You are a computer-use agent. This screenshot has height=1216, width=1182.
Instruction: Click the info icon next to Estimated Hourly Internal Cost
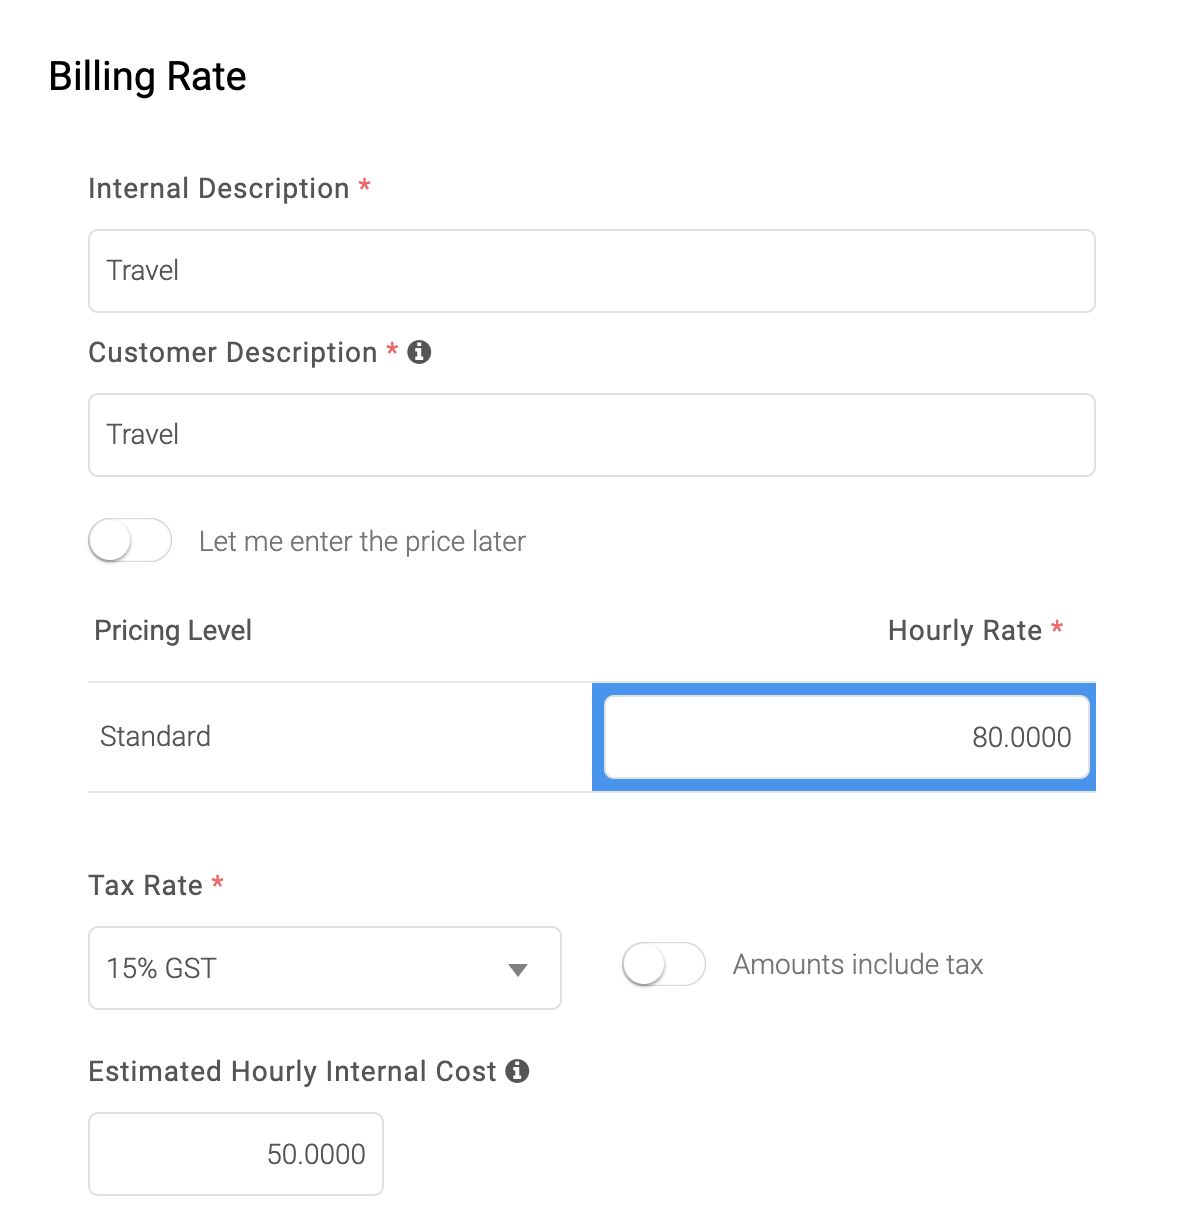(x=517, y=1071)
